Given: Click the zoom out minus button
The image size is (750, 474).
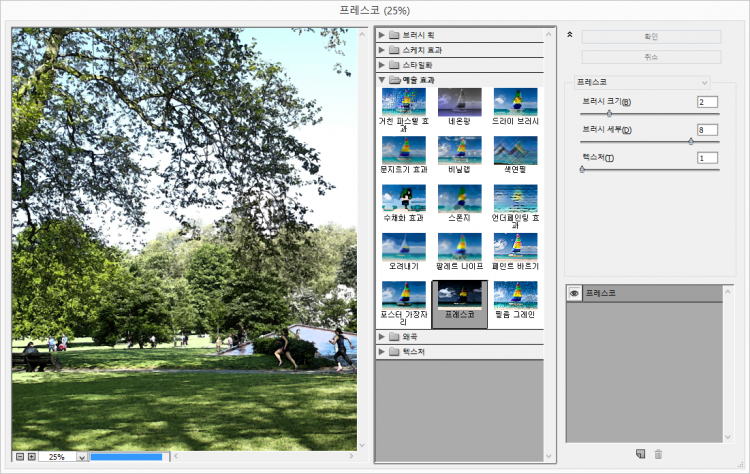Looking at the screenshot, I should coord(19,457).
